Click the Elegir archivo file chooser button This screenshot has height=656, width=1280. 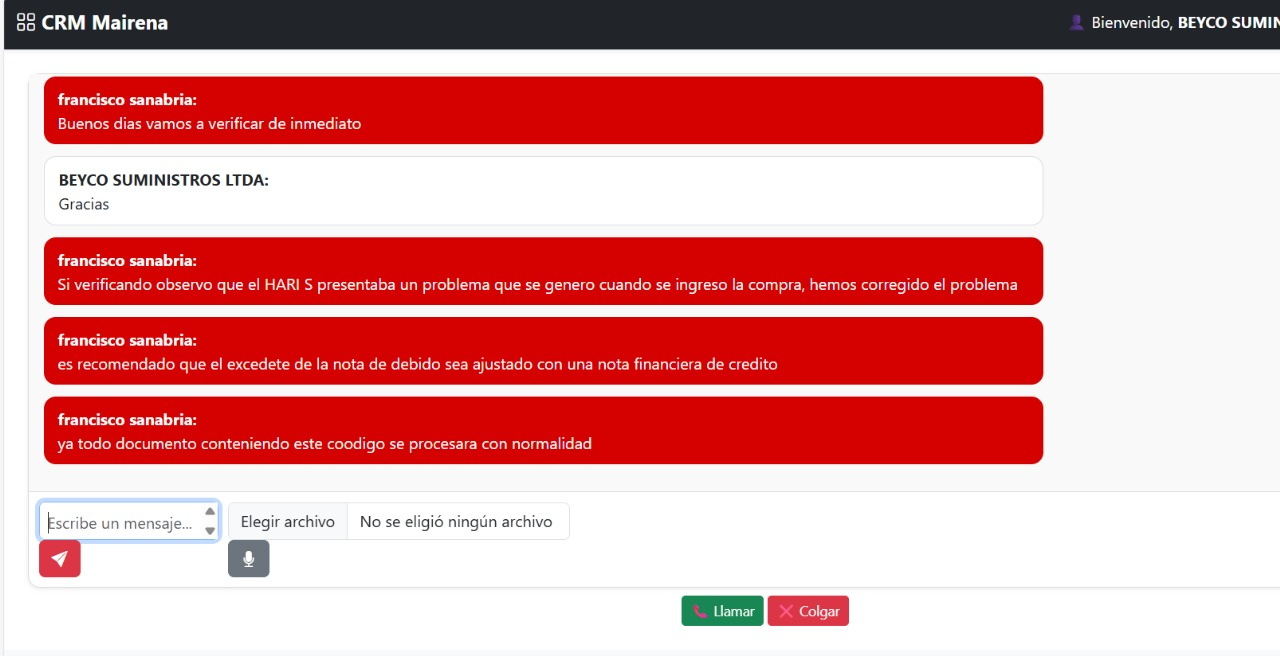coord(288,521)
